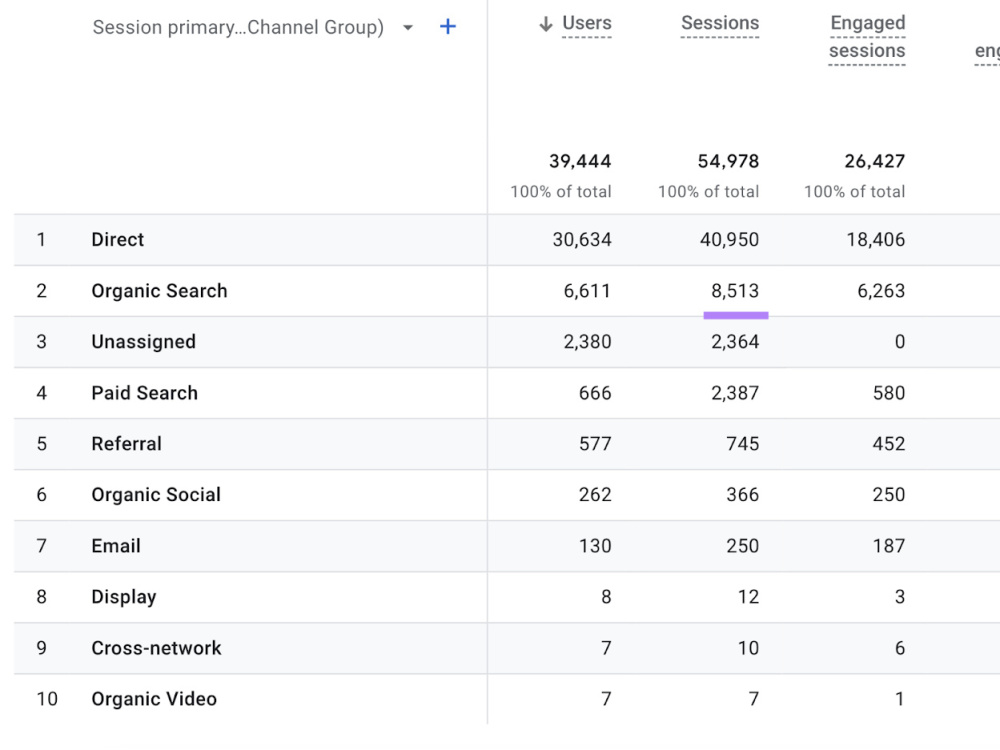Click the Paid Search row label

[x=145, y=393]
